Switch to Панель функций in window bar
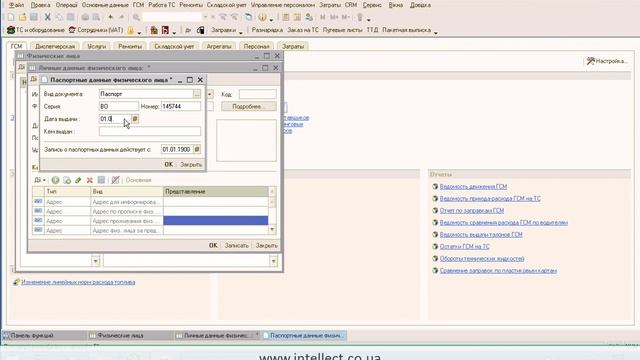Viewport: 640px width, 360px height. point(44,336)
